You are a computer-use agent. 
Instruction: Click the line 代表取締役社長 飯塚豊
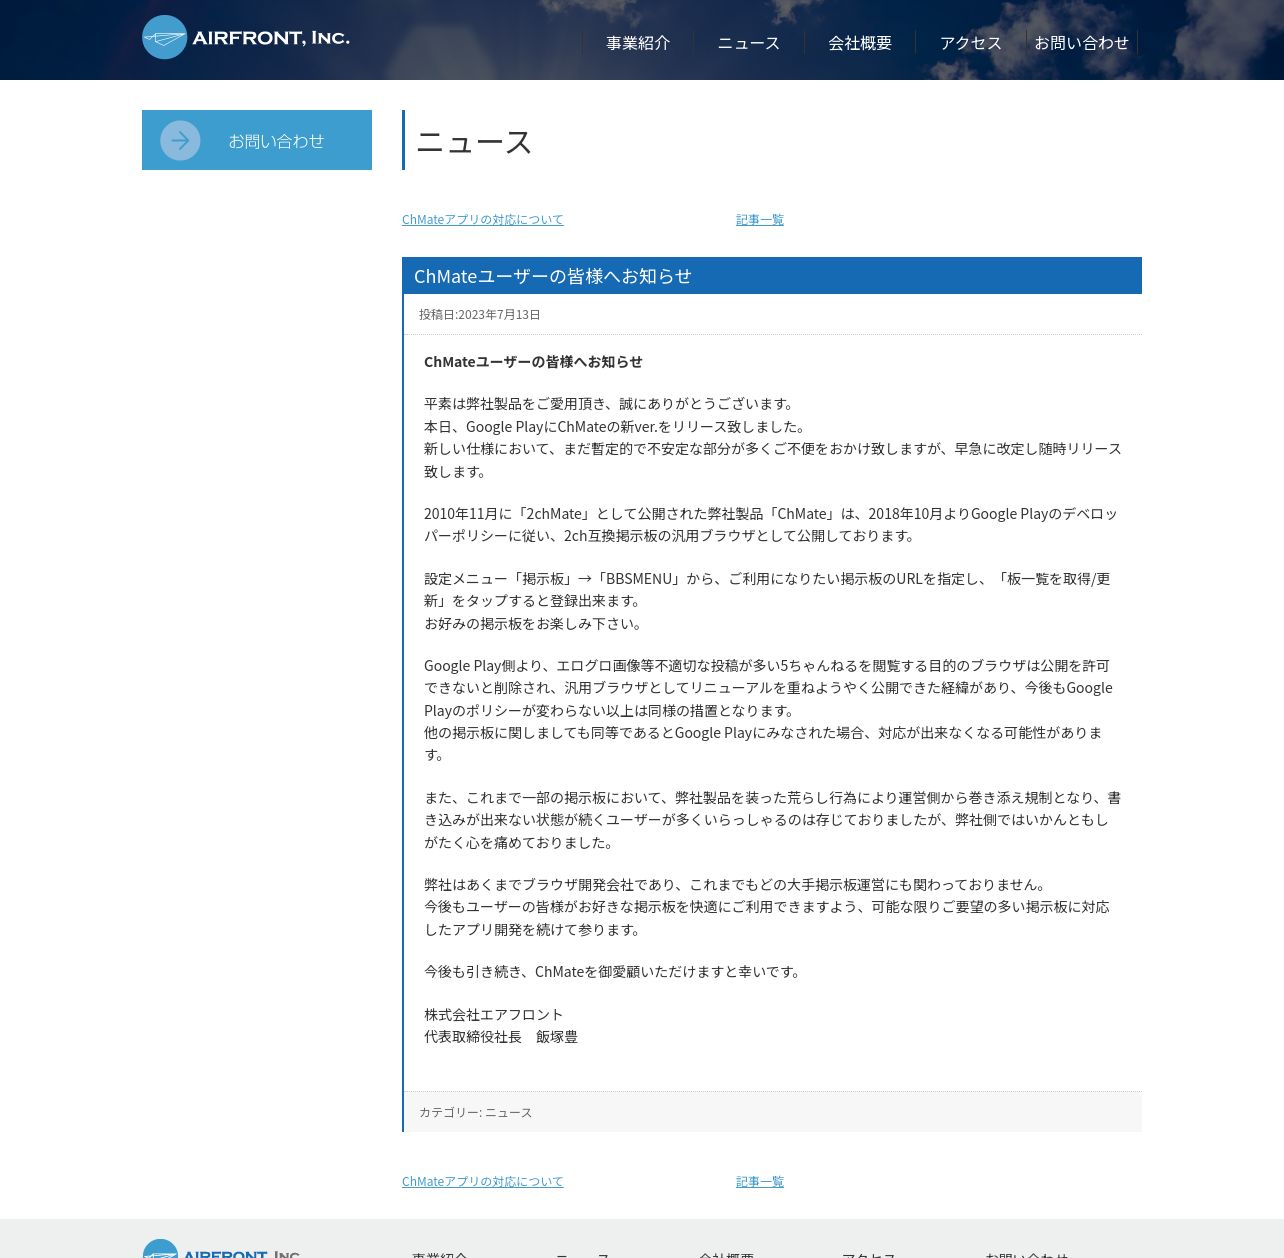tap(501, 1037)
